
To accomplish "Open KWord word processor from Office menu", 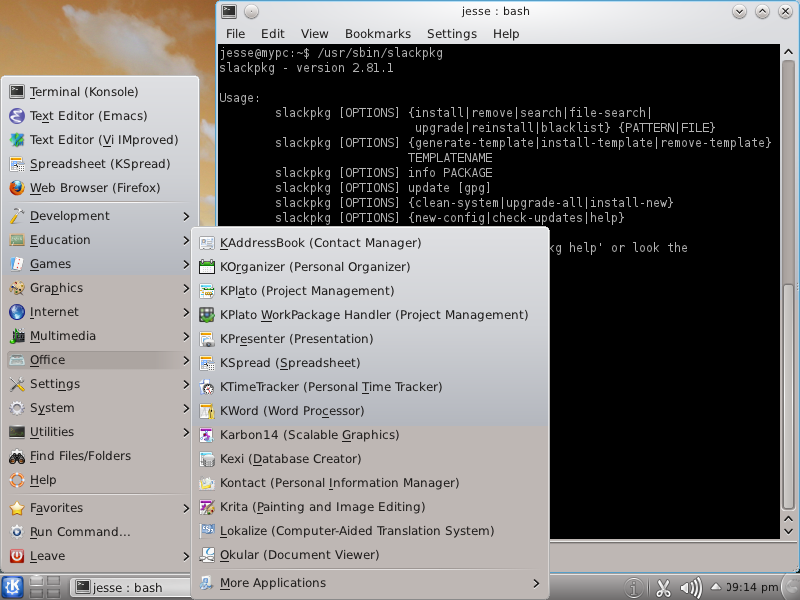I will point(292,411).
